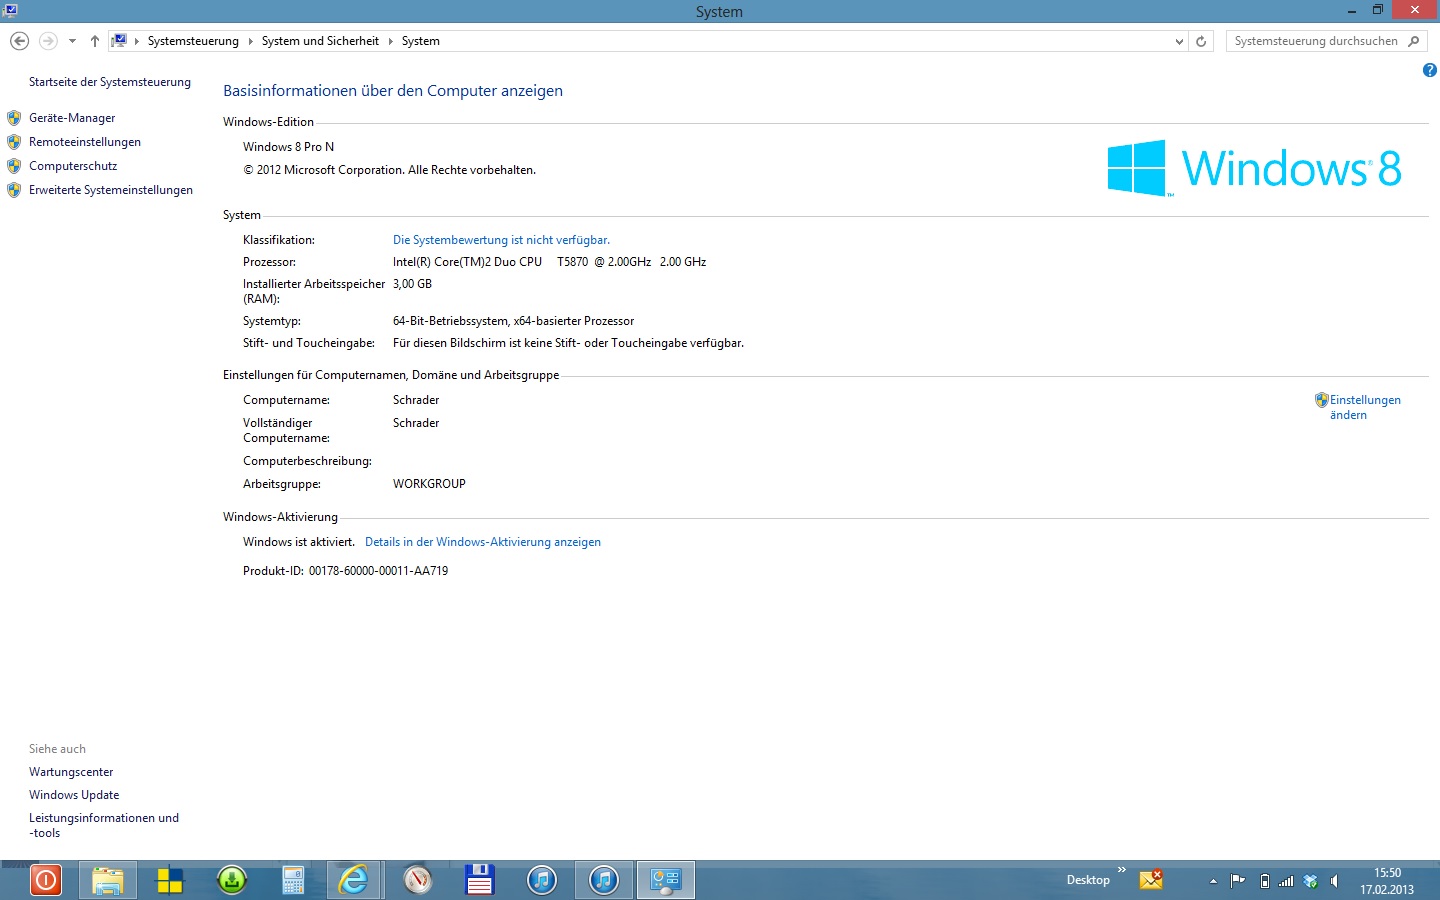
Task: Click the speedometer gauge taskbar icon
Action: 418,880
